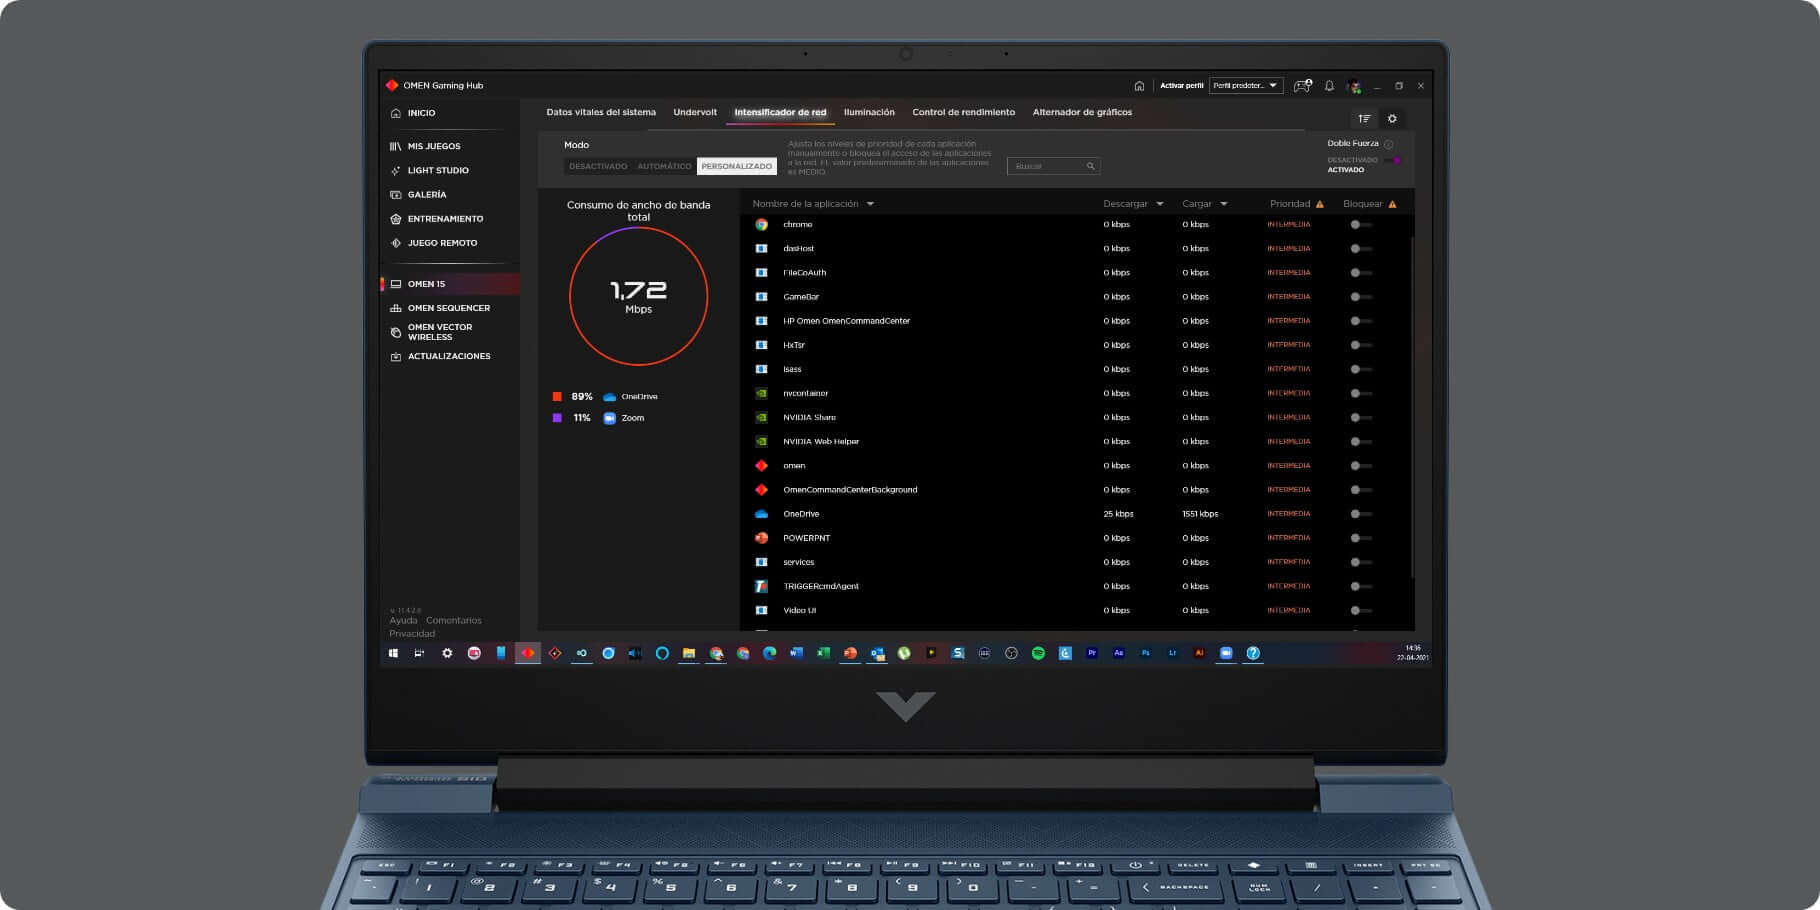The height and width of the screenshot is (910, 1820).
Task: Open the Perfil predeterminado dropdown
Action: click(1246, 86)
